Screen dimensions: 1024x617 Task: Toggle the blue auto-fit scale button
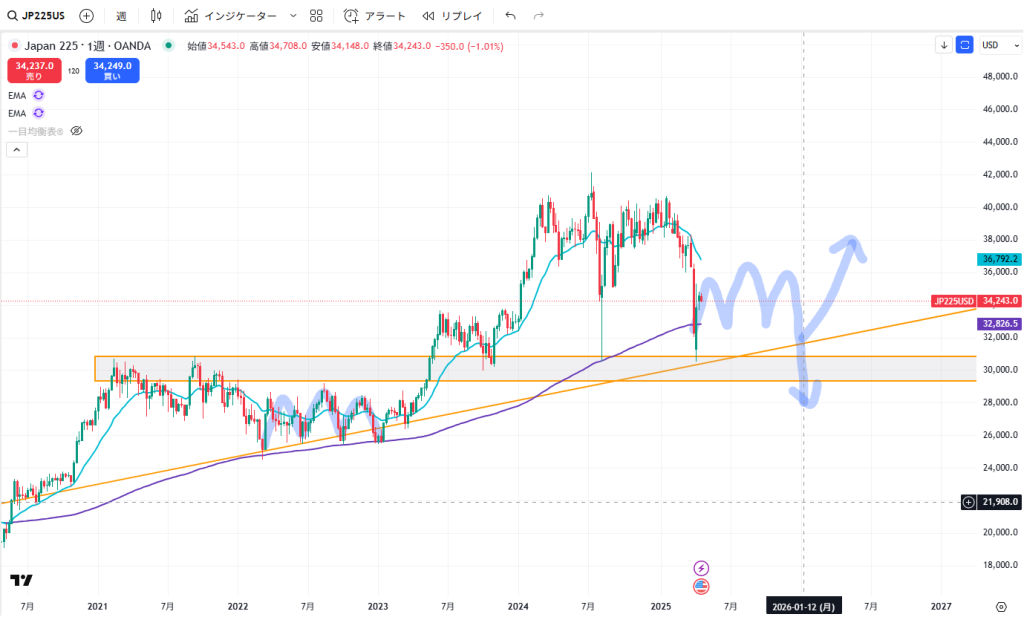[965, 45]
